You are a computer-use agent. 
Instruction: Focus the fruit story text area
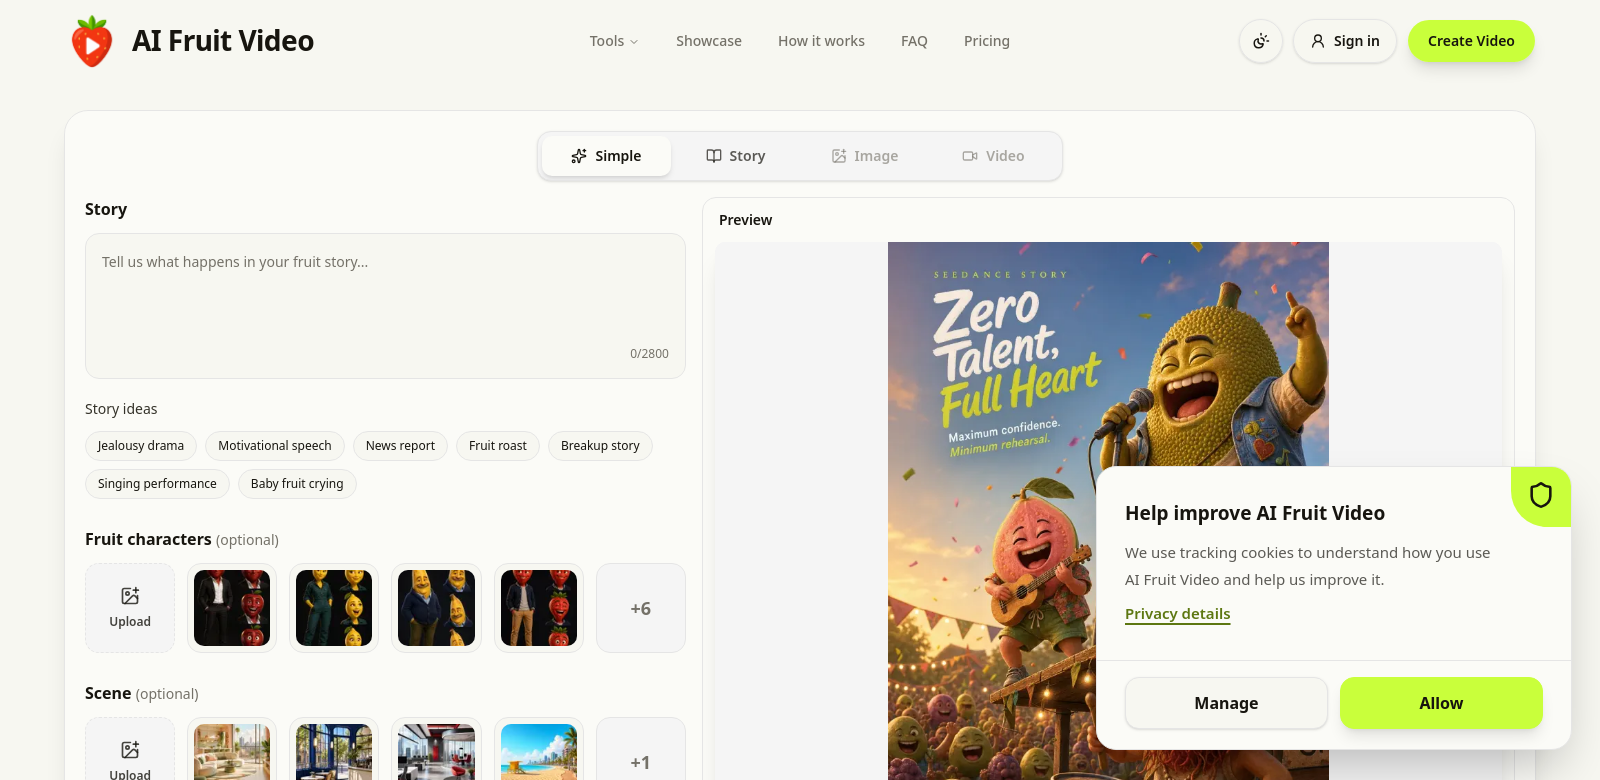click(x=385, y=306)
